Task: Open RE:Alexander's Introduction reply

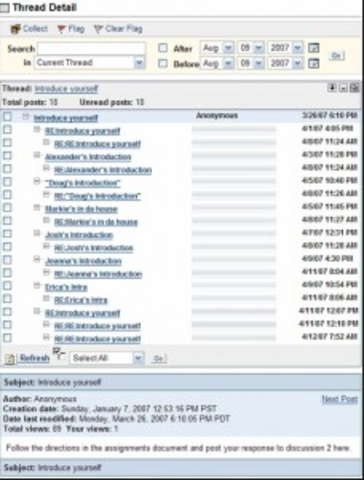Action: point(103,170)
